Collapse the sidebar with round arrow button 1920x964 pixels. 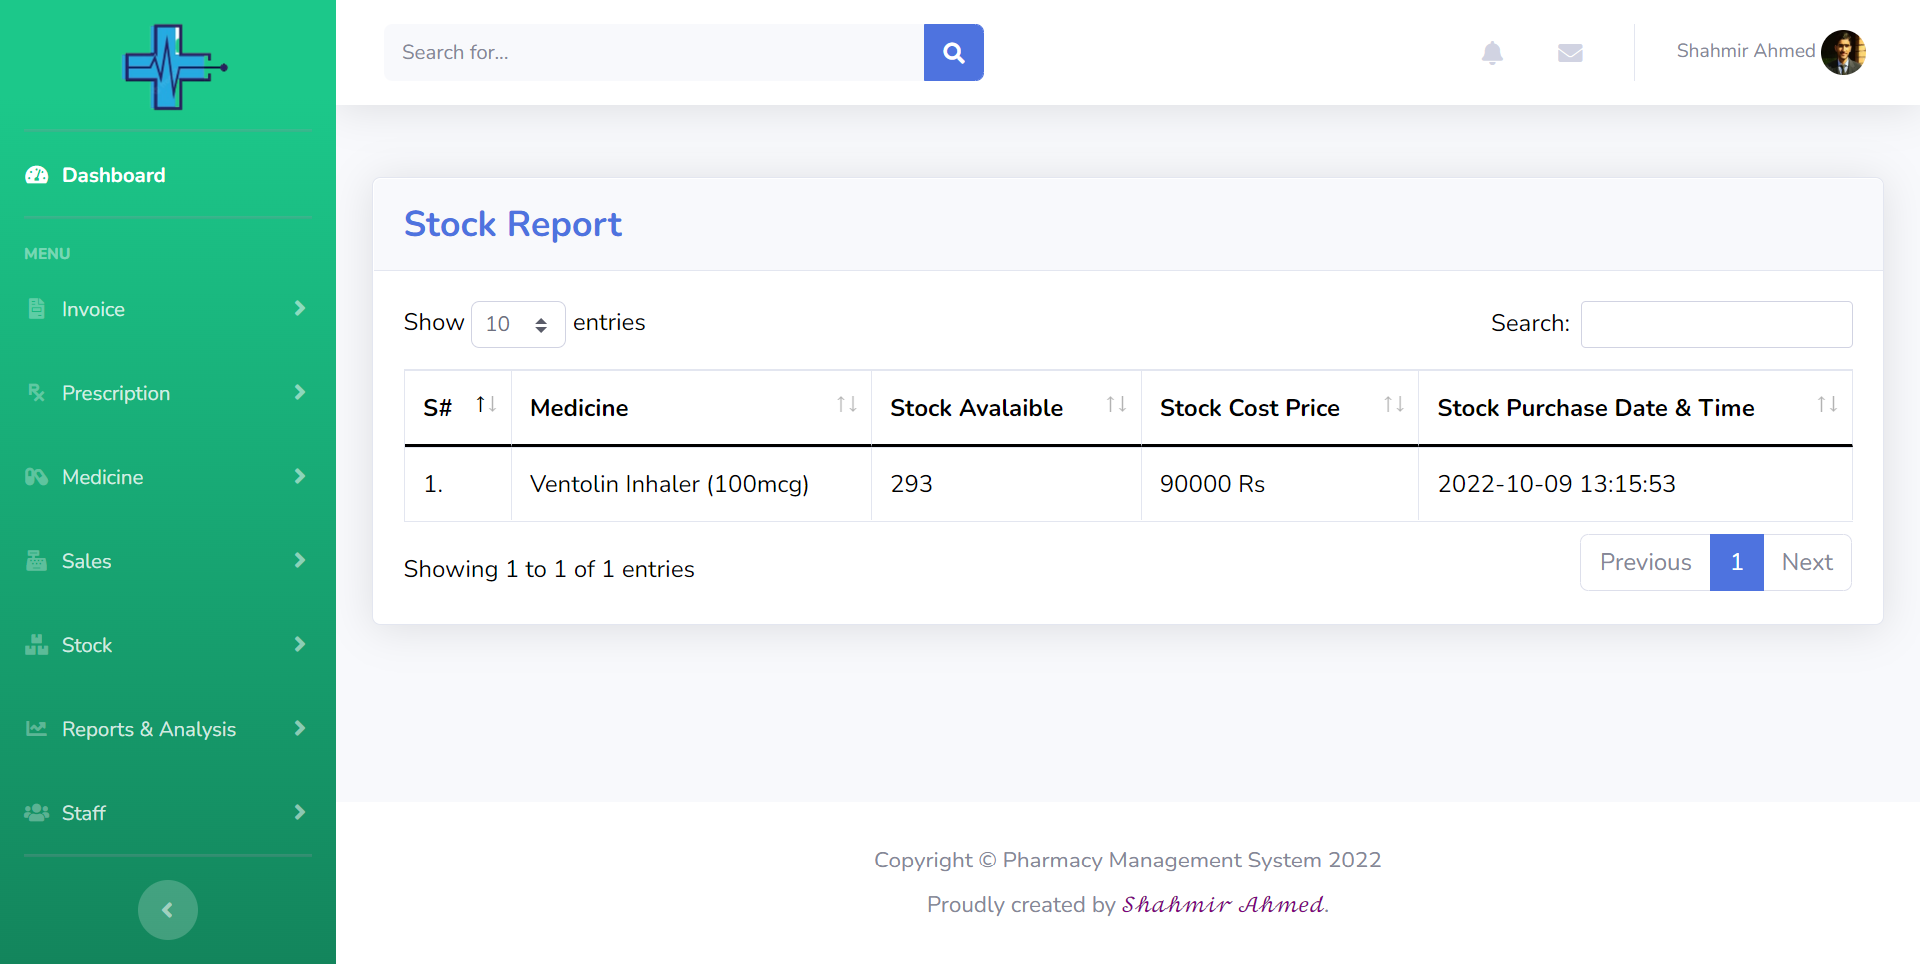[x=168, y=910]
